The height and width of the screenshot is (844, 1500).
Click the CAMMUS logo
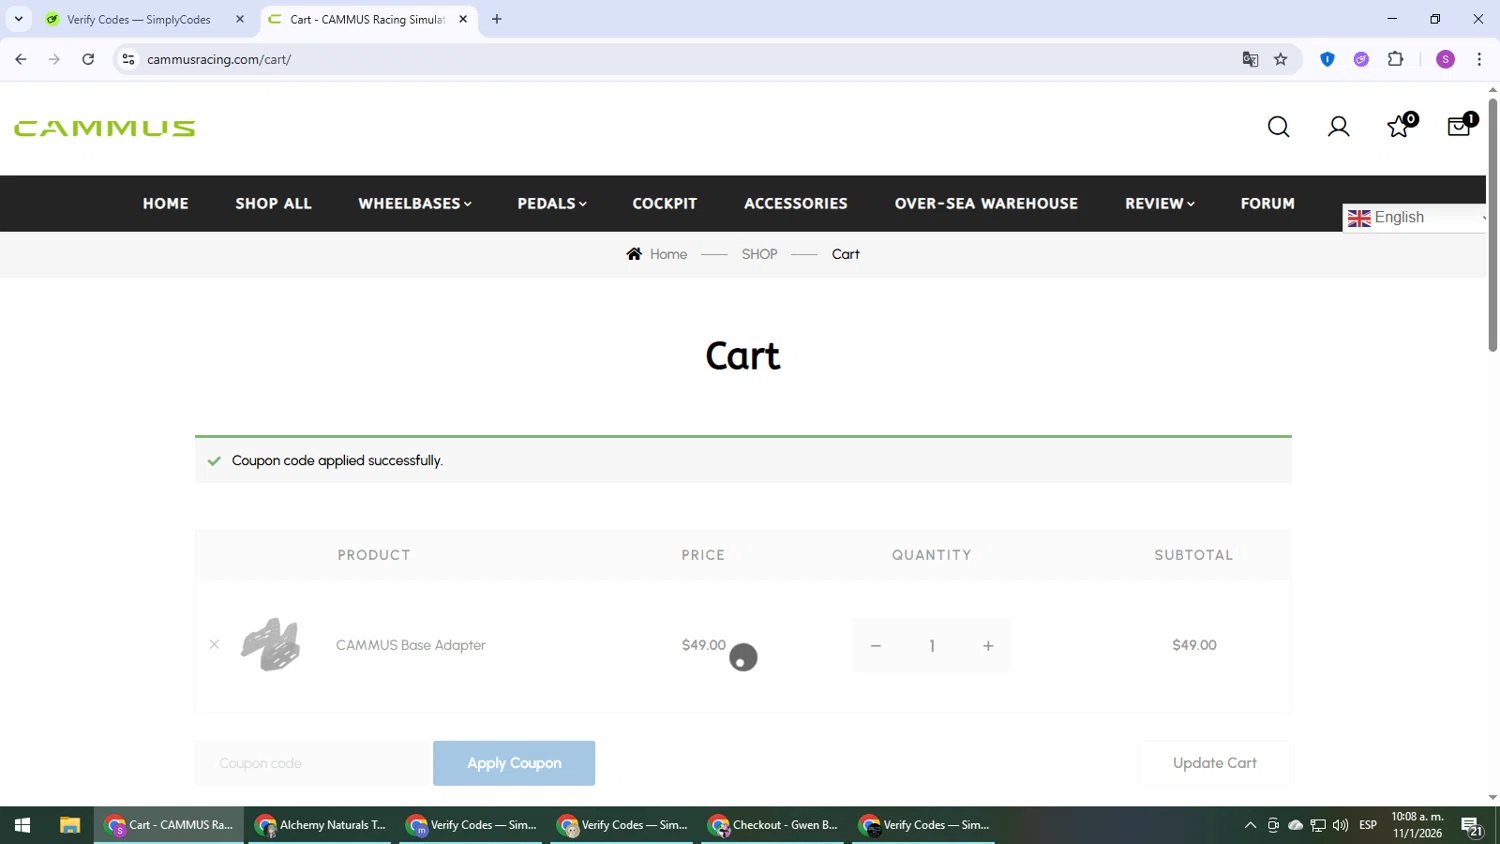point(105,128)
